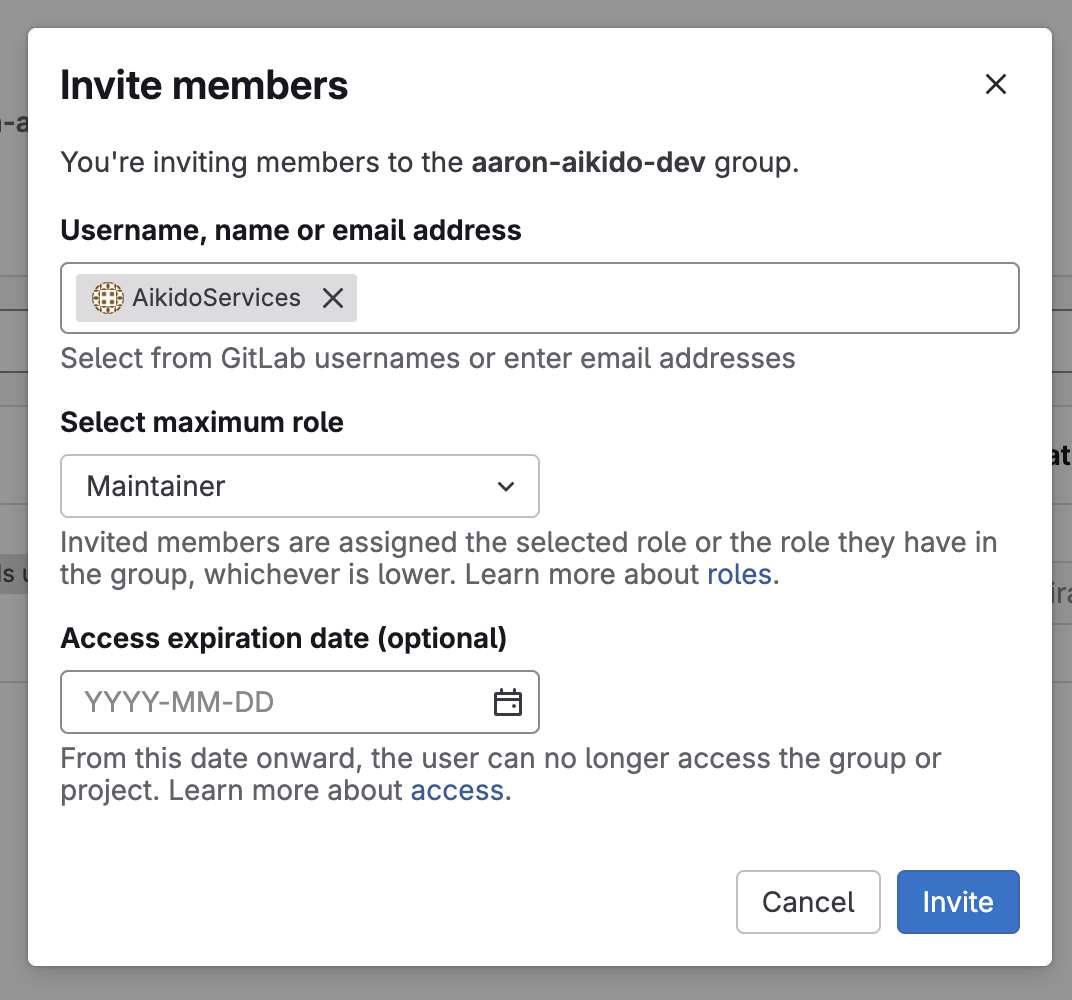Click the "Access expiration date (optional)" label
The width and height of the screenshot is (1072, 1000).
tap(283, 638)
